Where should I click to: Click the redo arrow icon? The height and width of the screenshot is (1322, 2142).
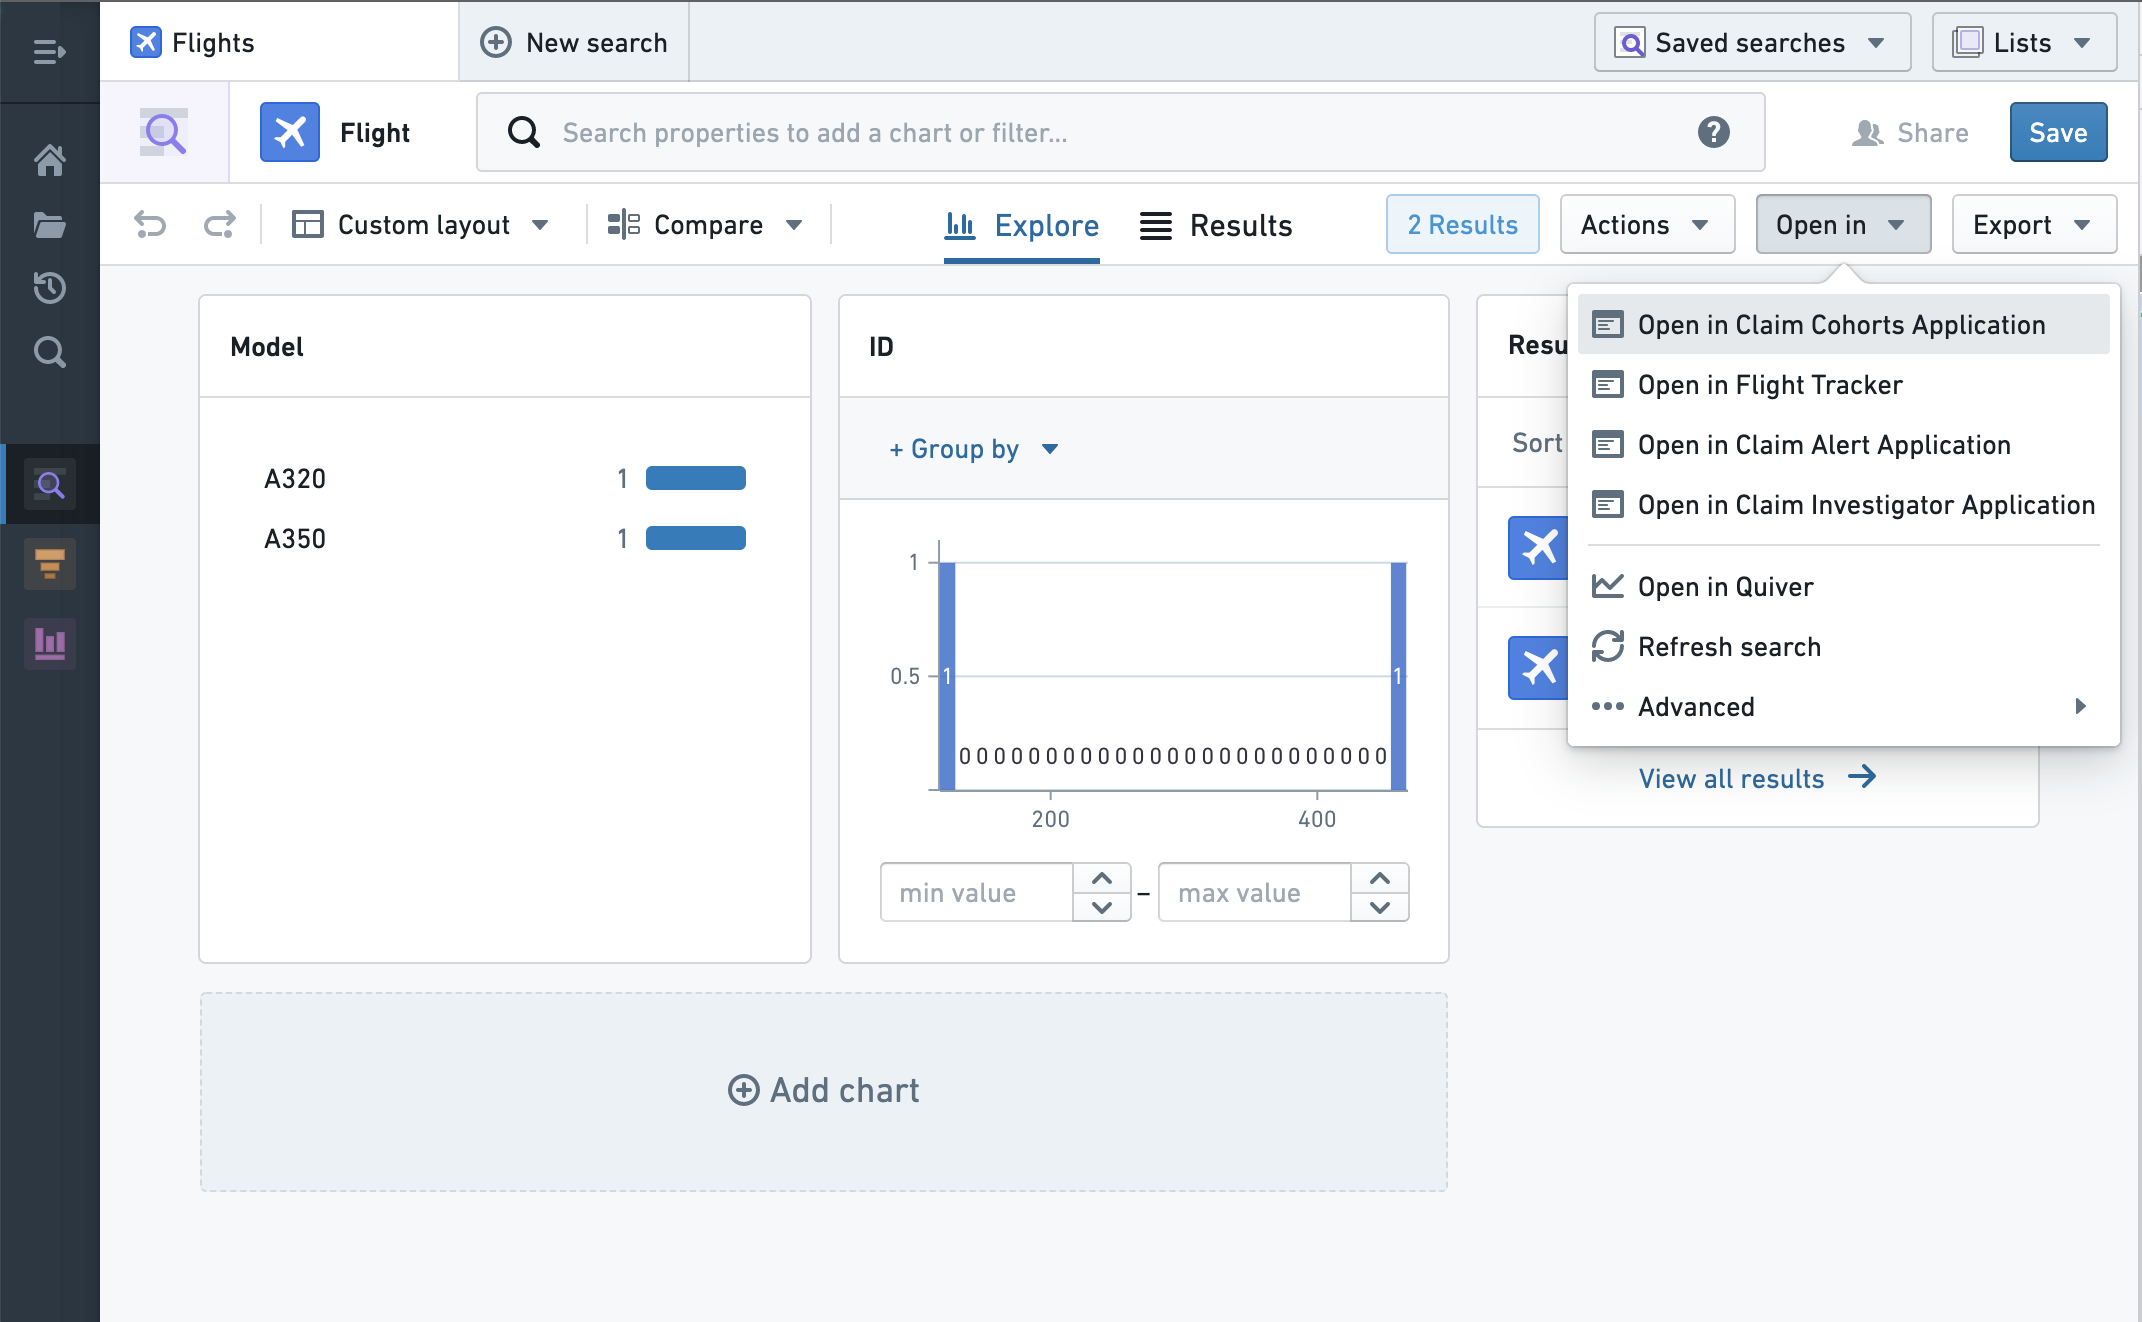(x=219, y=225)
